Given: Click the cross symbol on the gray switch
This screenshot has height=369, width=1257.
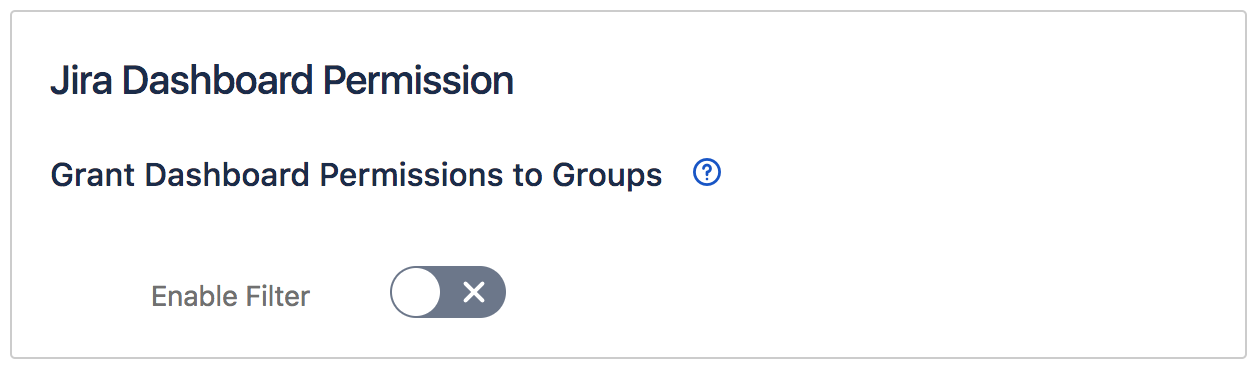Looking at the screenshot, I should pyautogui.click(x=474, y=292).
